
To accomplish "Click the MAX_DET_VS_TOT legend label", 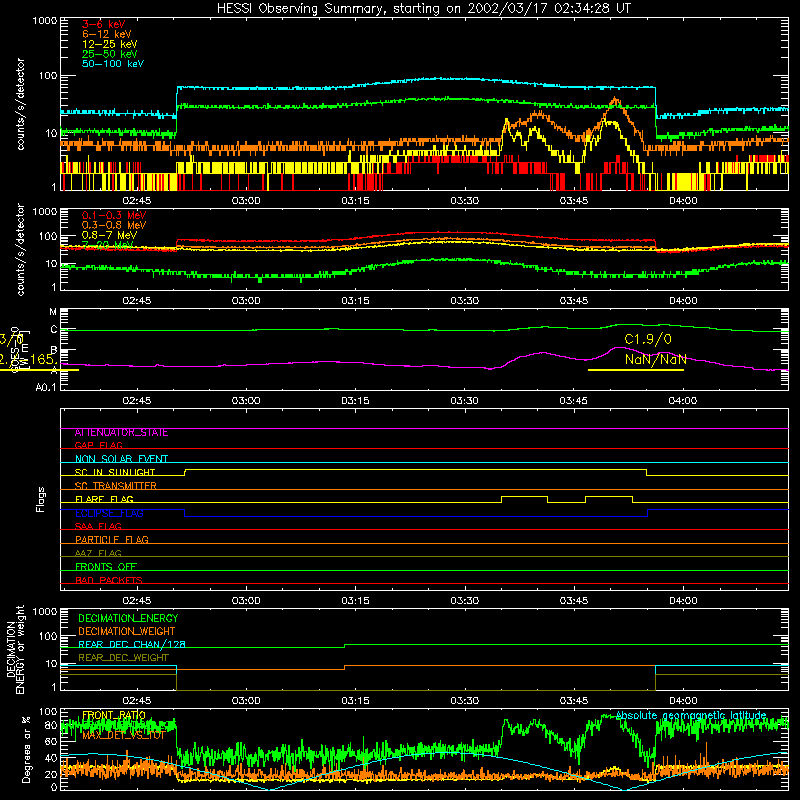I will (x=123, y=736).
